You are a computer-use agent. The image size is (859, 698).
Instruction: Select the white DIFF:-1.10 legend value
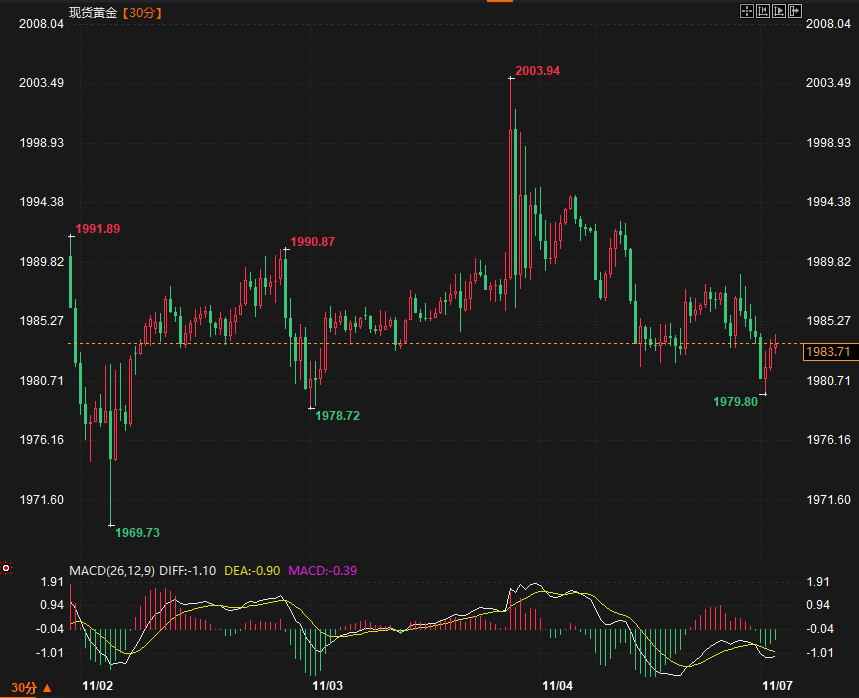point(187,571)
